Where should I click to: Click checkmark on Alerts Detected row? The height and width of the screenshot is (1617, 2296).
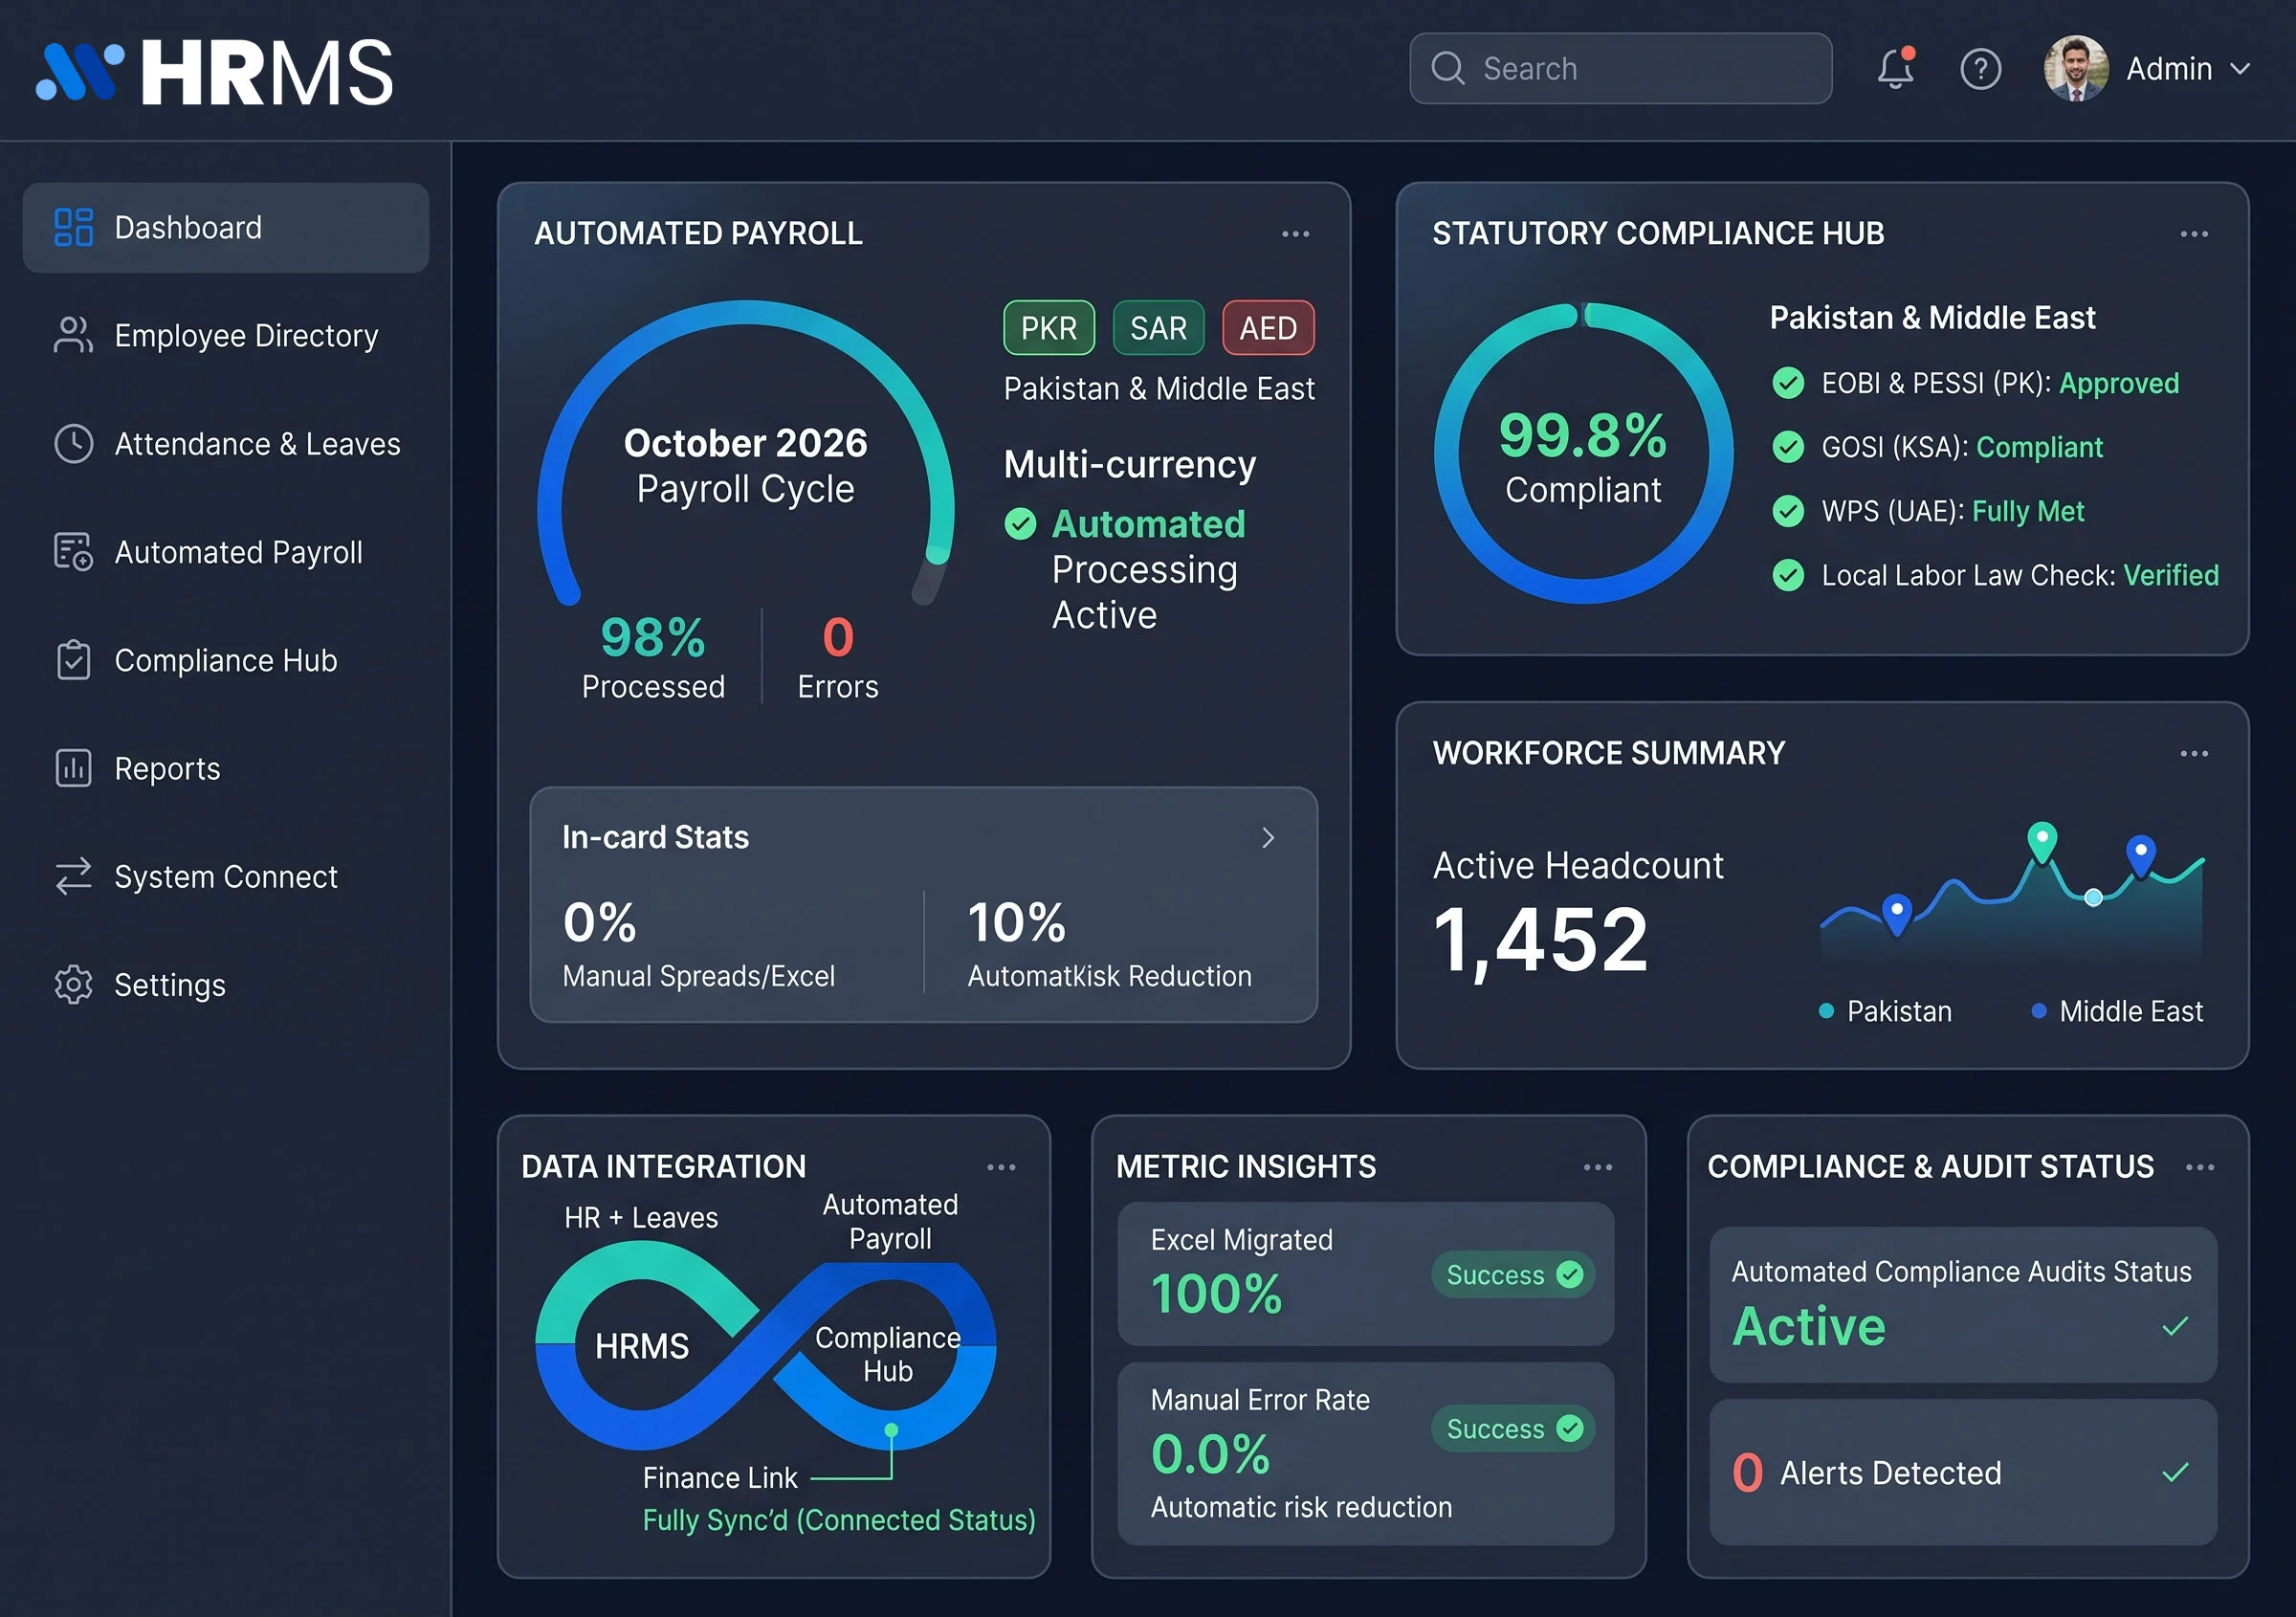2175,1472
